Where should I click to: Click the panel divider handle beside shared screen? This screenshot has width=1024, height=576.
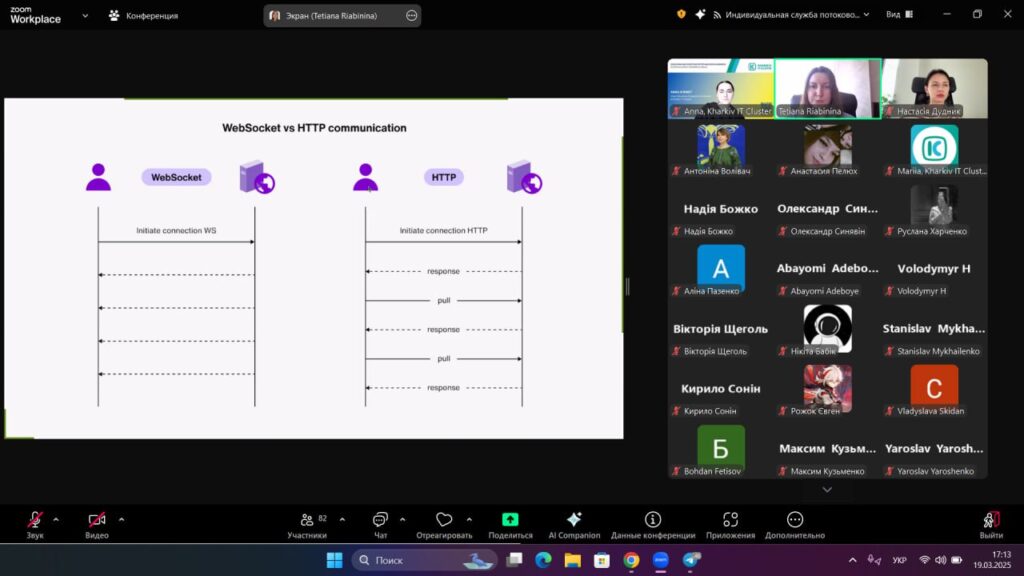pyautogui.click(x=628, y=287)
